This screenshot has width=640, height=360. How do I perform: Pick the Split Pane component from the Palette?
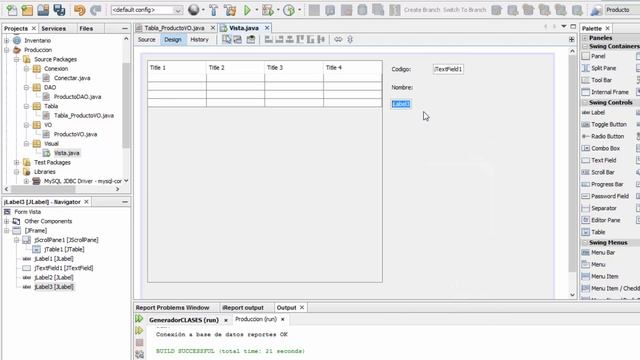click(604, 68)
